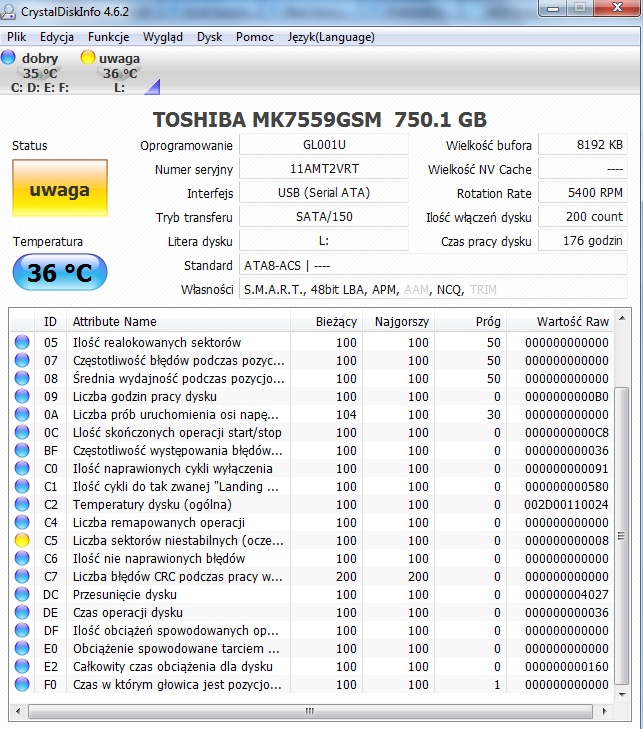Click the Standard field ATA8-ACS
Viewport: 643px width, 729px height.
coord(433,265)
